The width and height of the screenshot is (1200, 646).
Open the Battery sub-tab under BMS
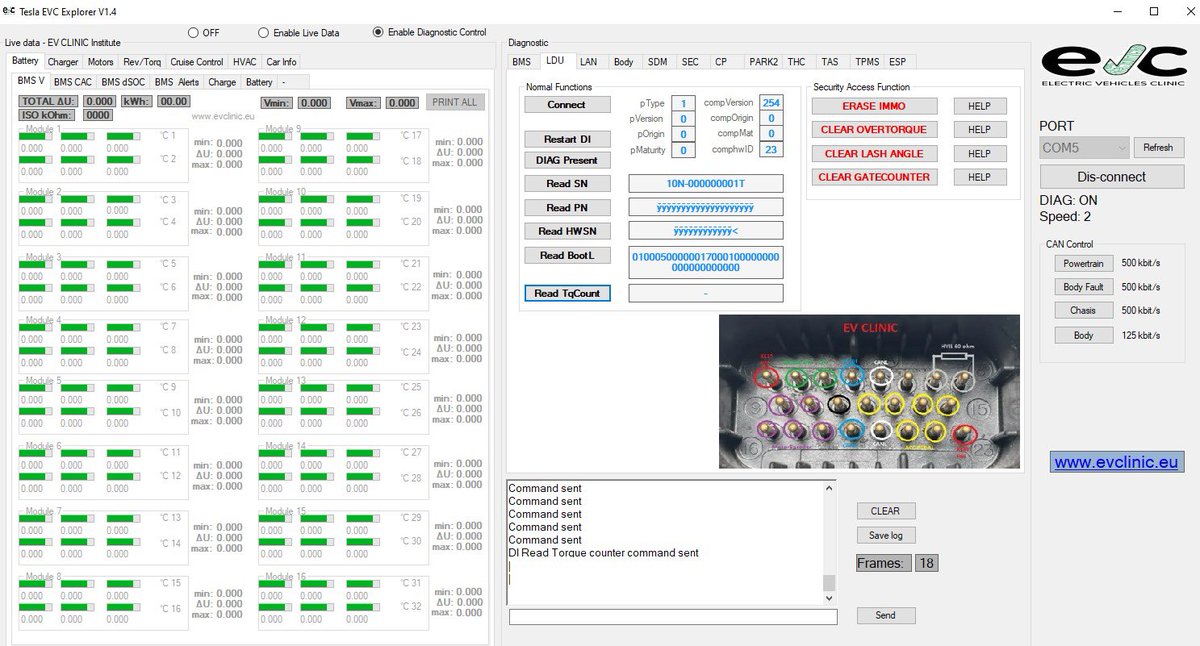[x=259, y=82]
